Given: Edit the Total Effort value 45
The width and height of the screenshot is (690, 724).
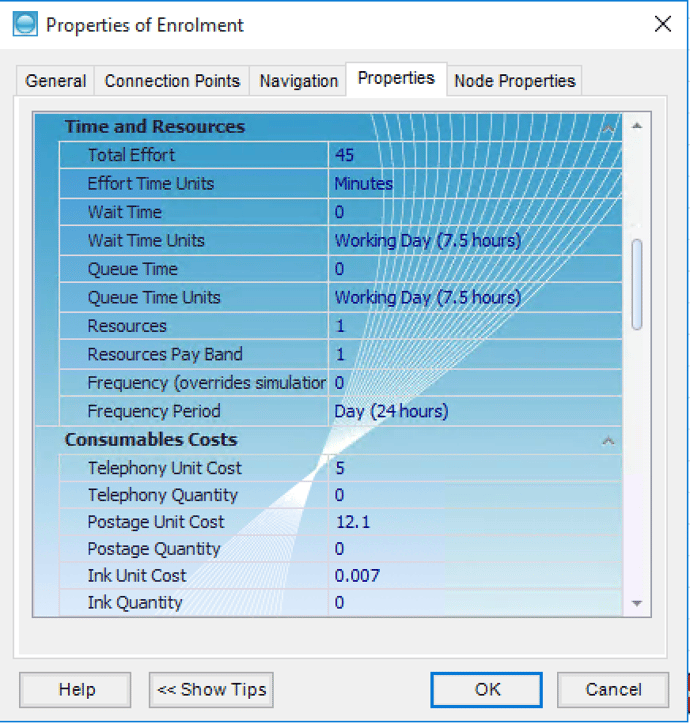Looking at the screenshot, I should tap(475, 155).
